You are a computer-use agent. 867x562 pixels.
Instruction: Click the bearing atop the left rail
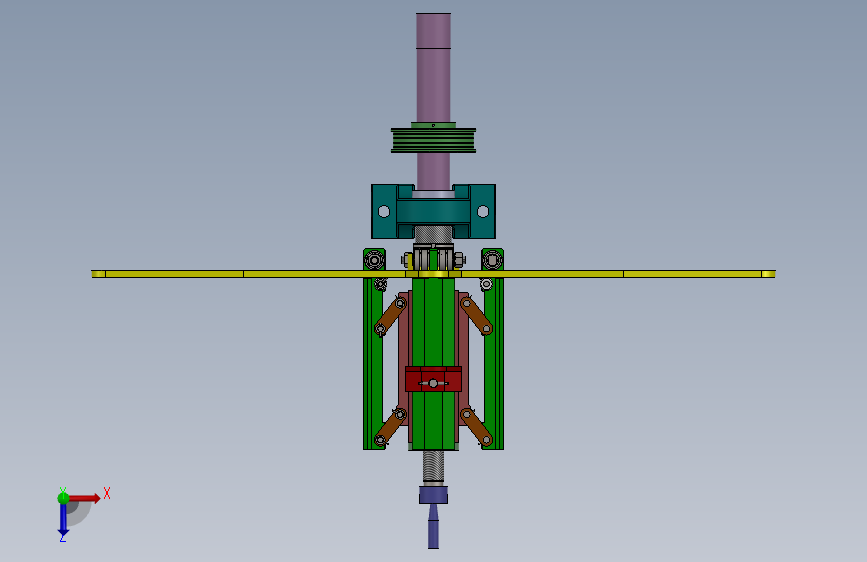(x=374, y=259)
